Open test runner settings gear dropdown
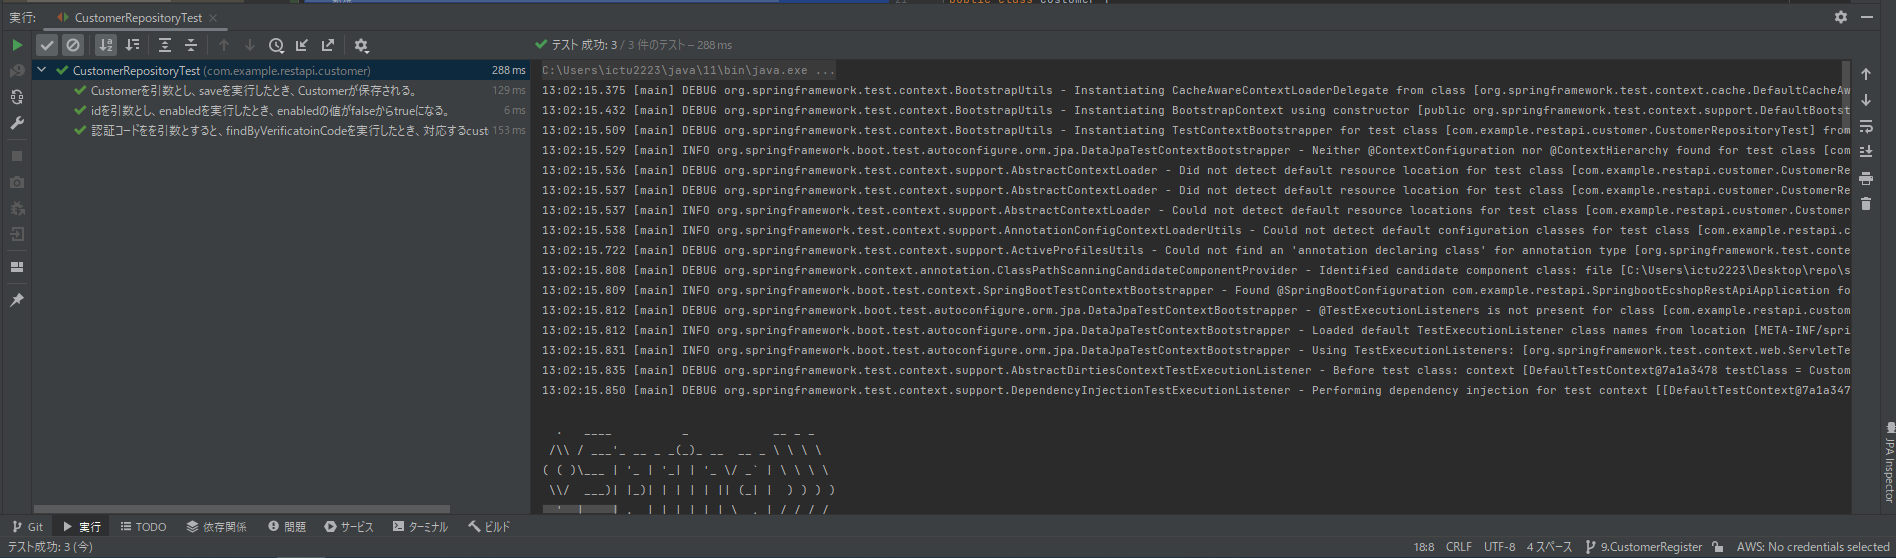The image size is (1896, 558). [361, 45]
